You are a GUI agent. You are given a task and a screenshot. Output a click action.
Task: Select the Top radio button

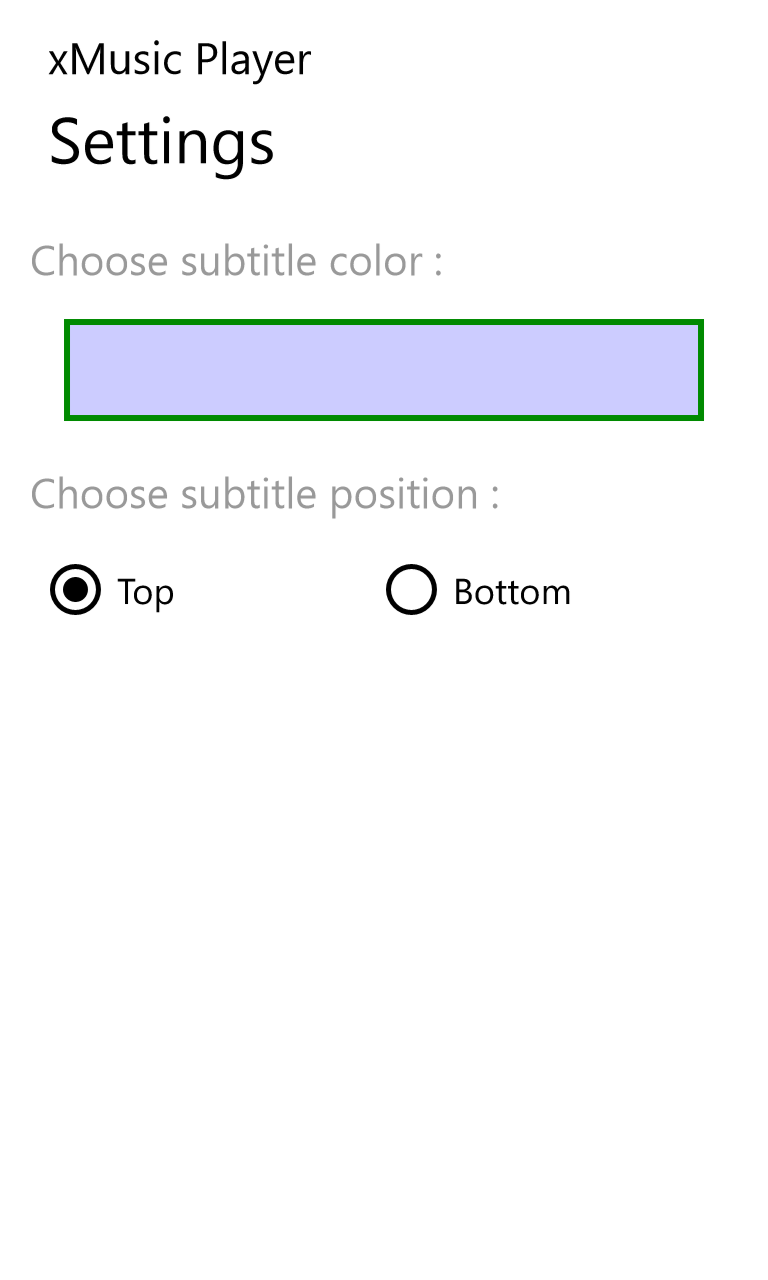(x=76, y=590)
